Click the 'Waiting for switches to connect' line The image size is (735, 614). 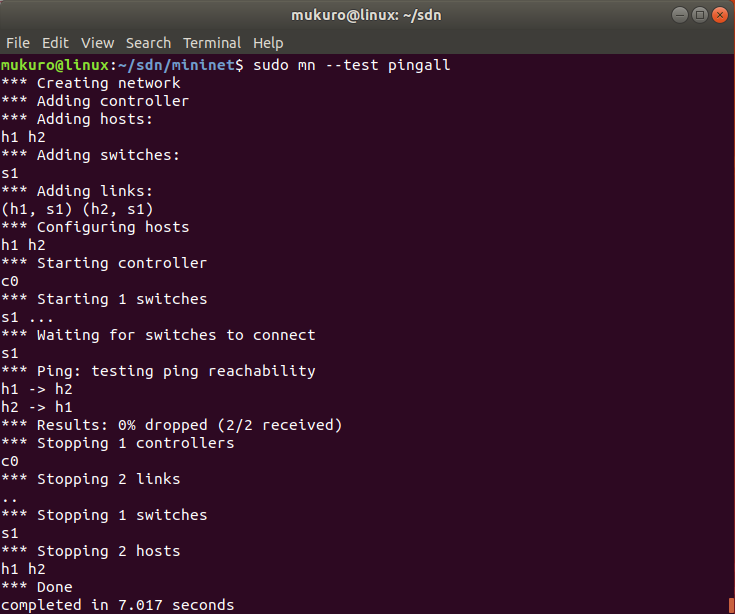[158, 335]
